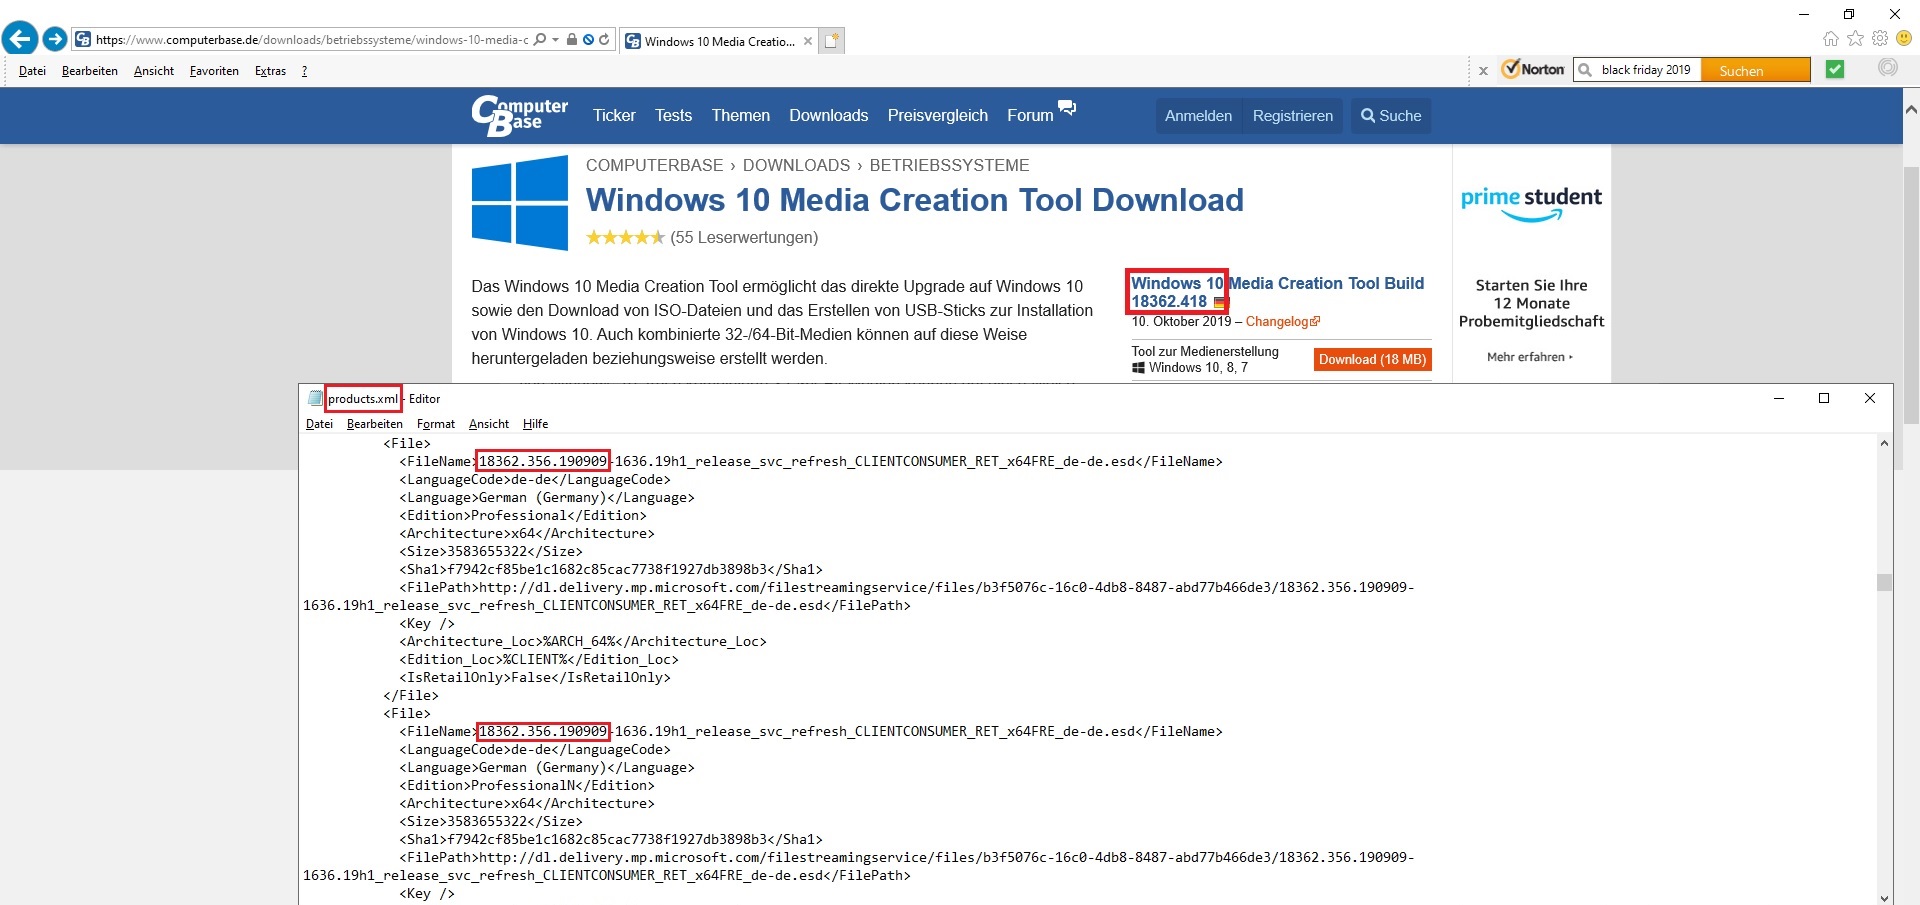Open the Editor Datei menu
Image resolution: width=1920 pixels, height=905 pixels.
click(319, 424)
